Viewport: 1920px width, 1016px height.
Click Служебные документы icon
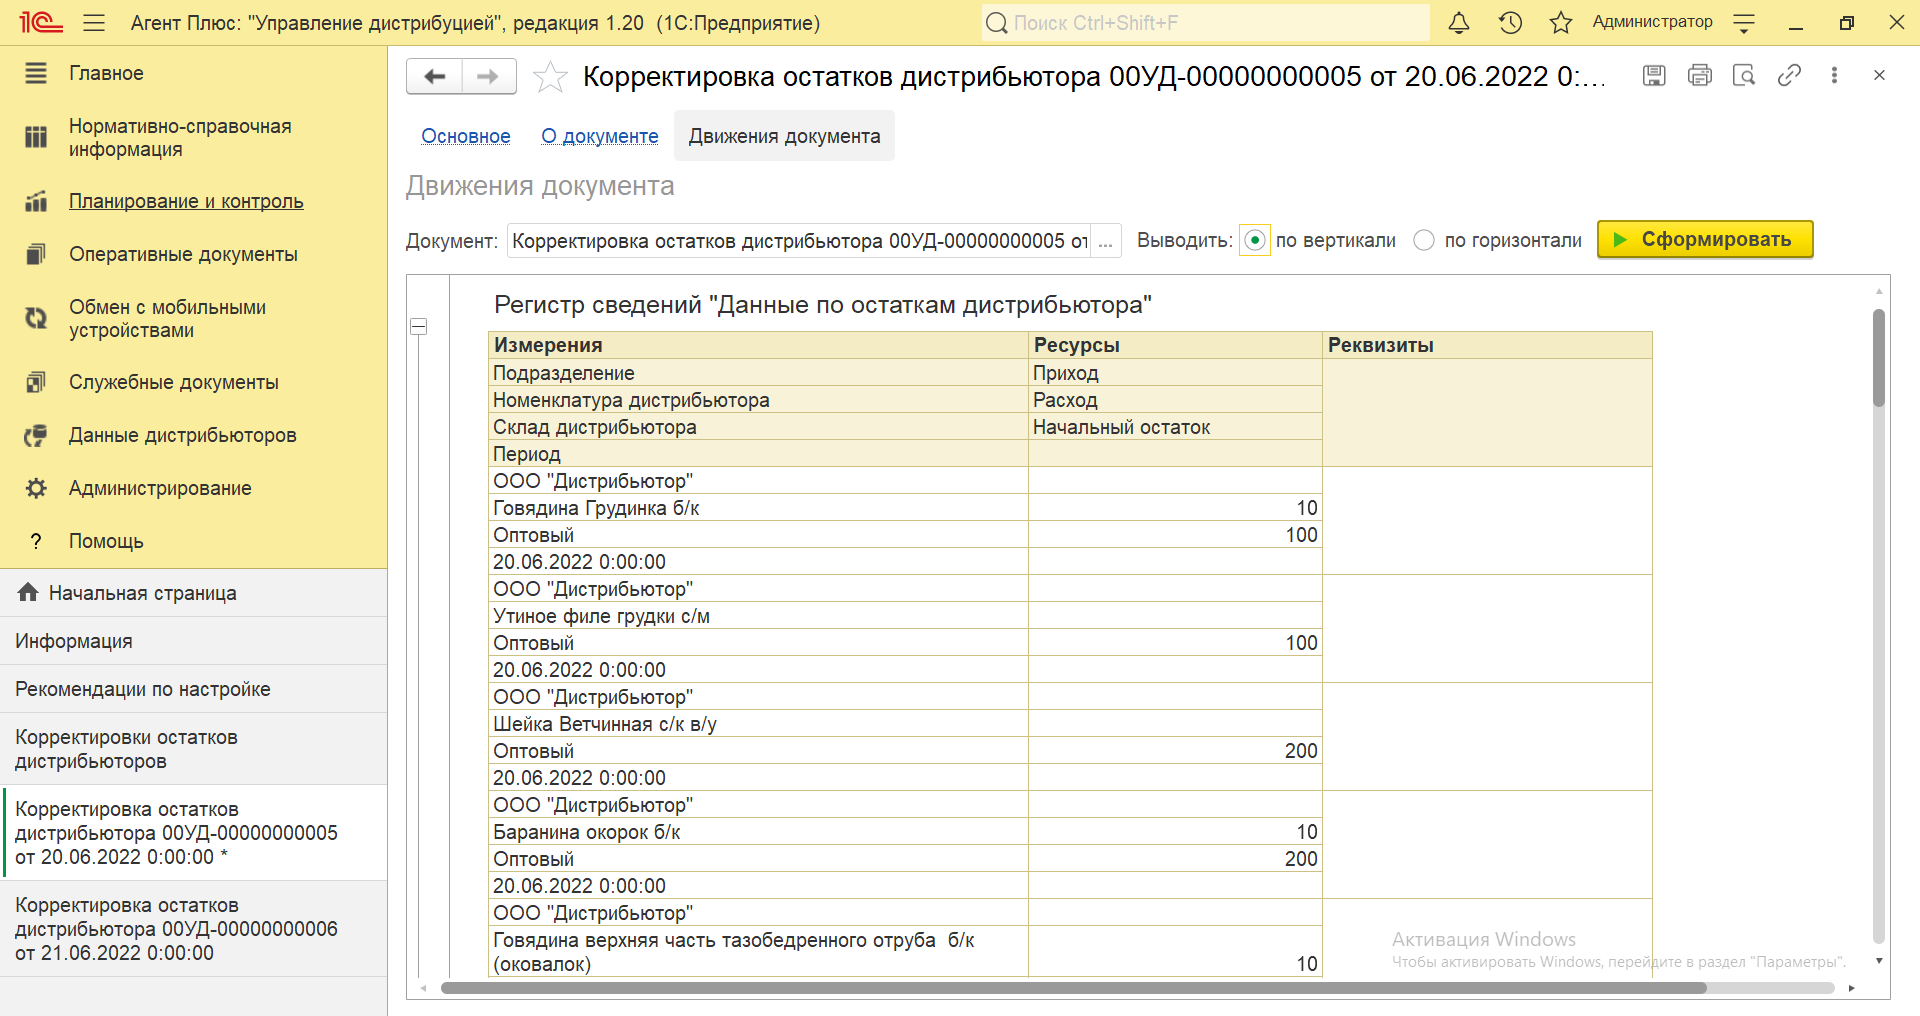36,382
